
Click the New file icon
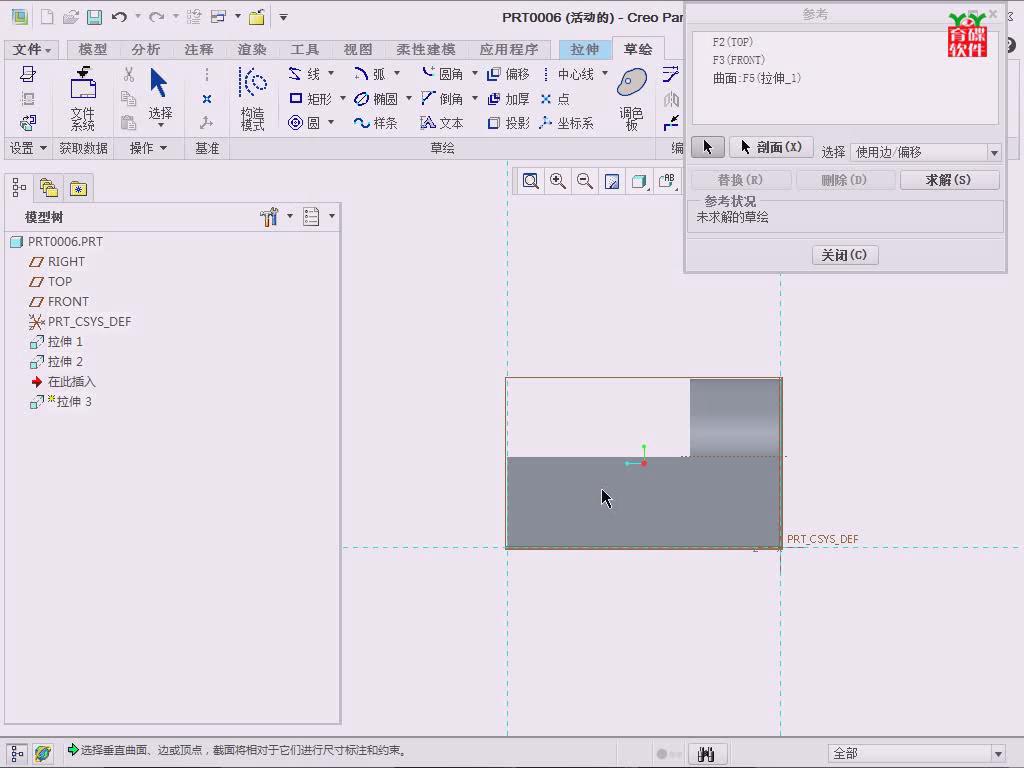(47, 17)
